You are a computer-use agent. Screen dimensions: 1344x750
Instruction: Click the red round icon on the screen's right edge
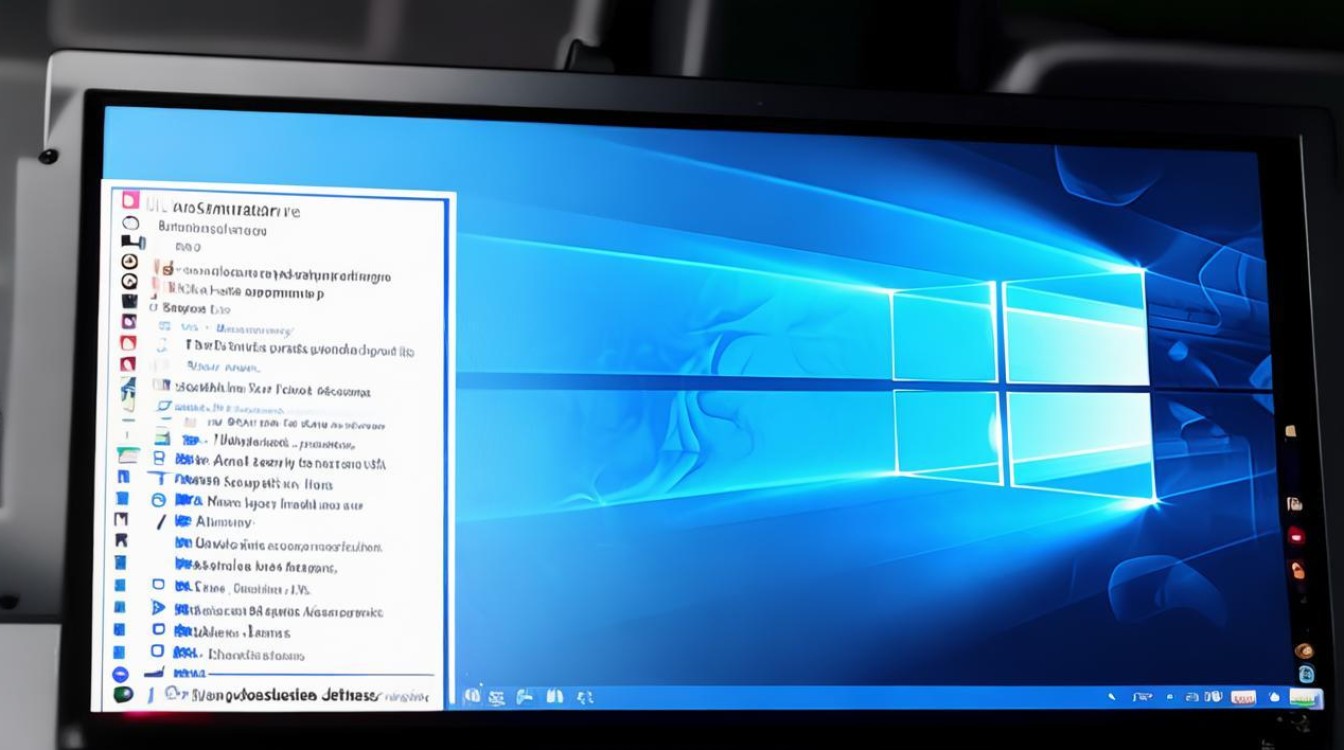1297,537
